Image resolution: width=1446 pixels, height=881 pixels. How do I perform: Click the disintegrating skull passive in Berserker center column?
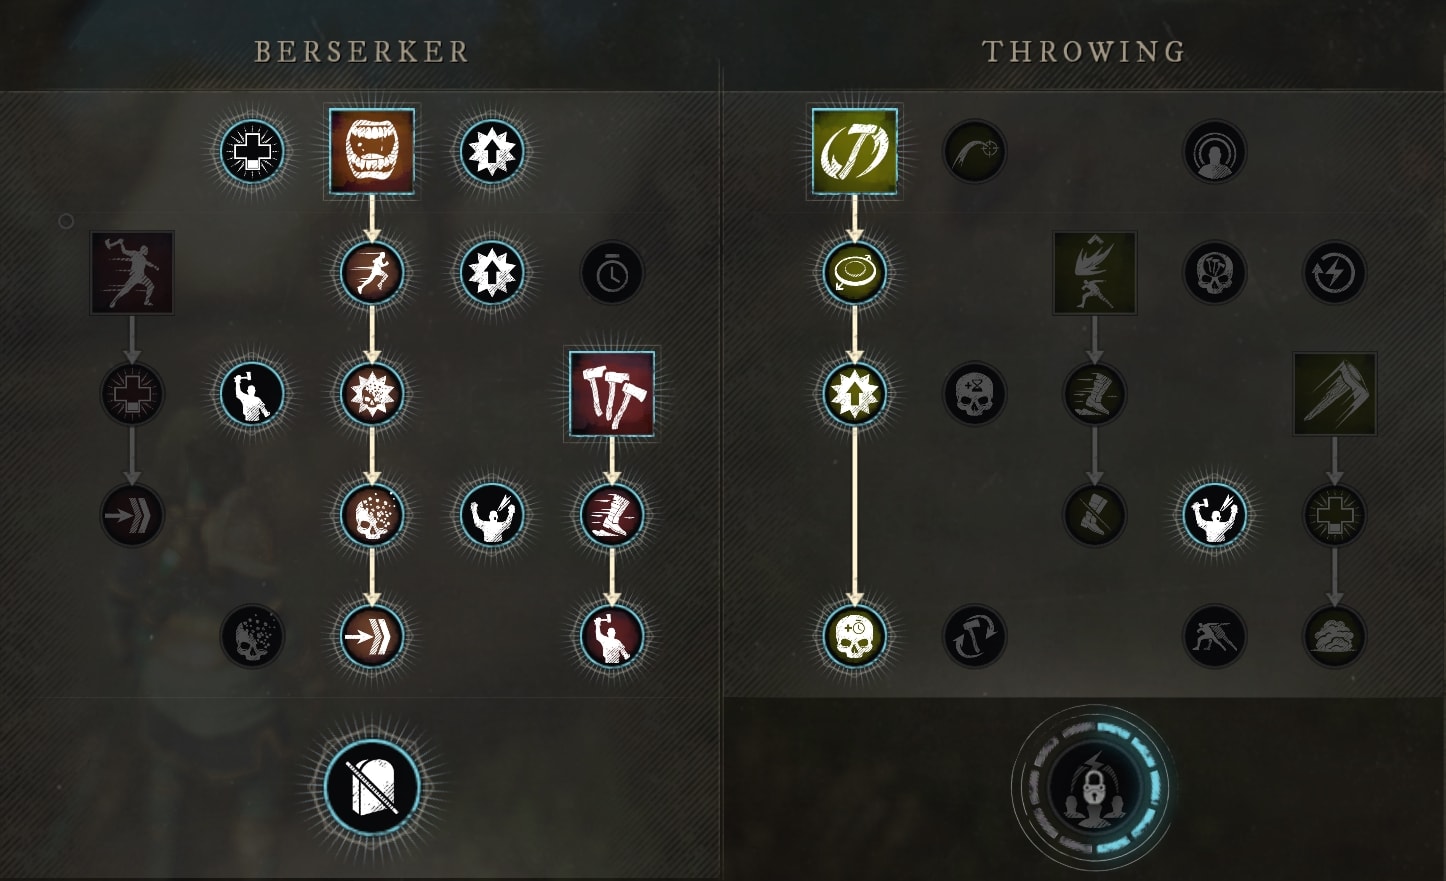coord(372,515)
